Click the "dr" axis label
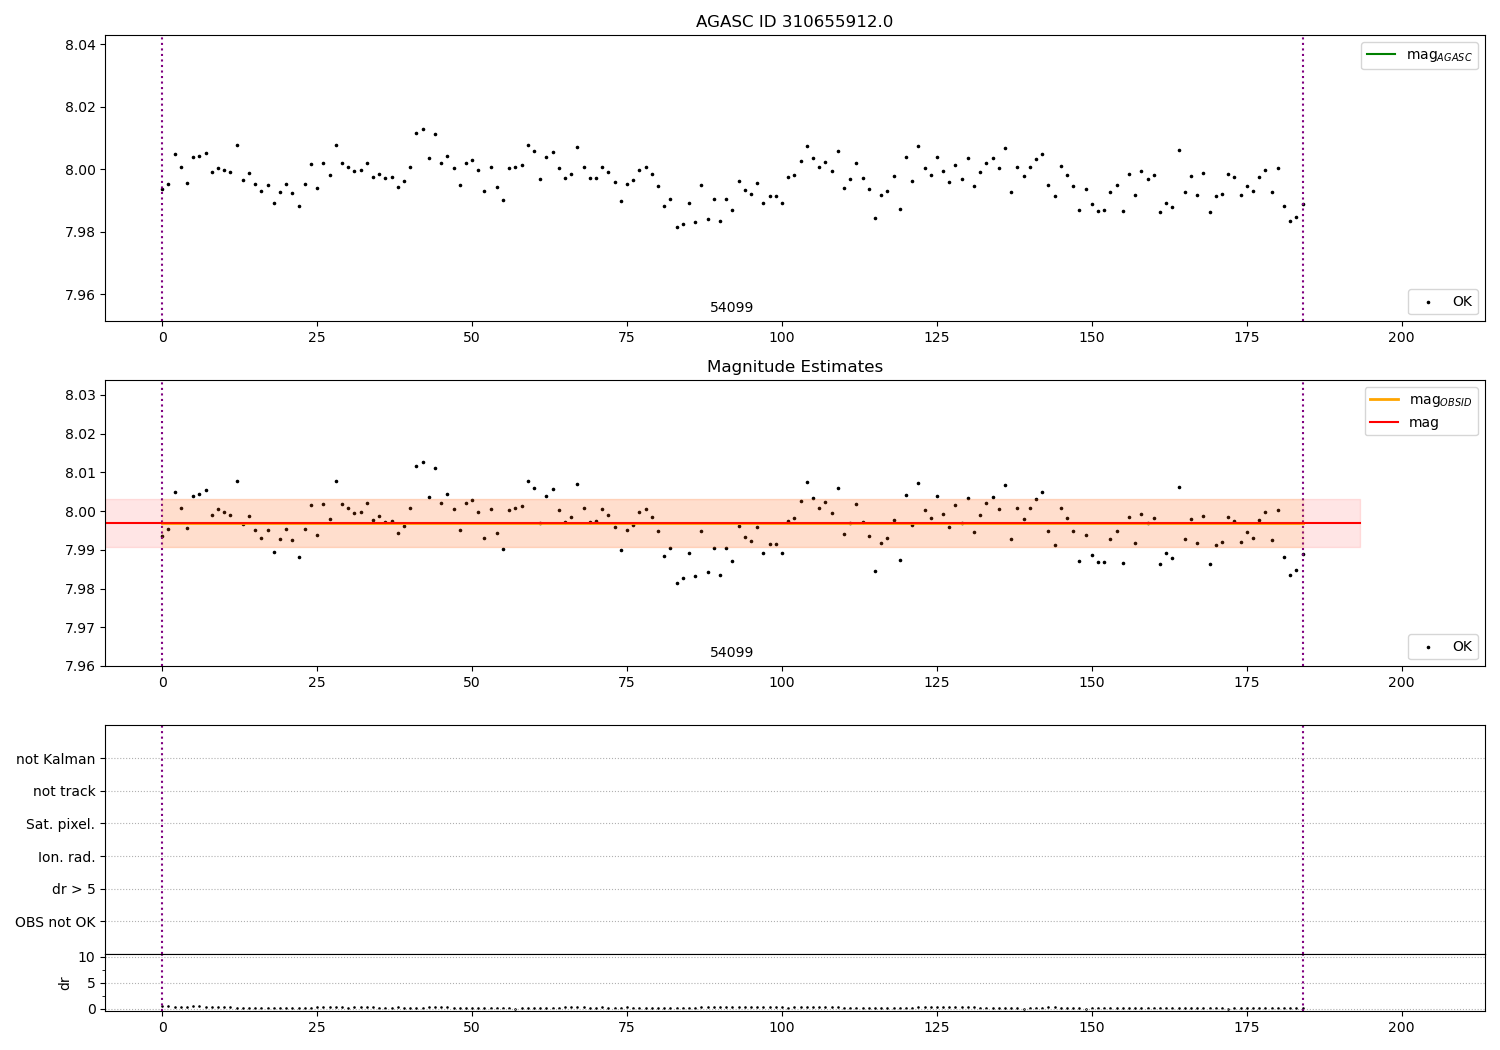The image size is (1500, 1050). [65, 983]
